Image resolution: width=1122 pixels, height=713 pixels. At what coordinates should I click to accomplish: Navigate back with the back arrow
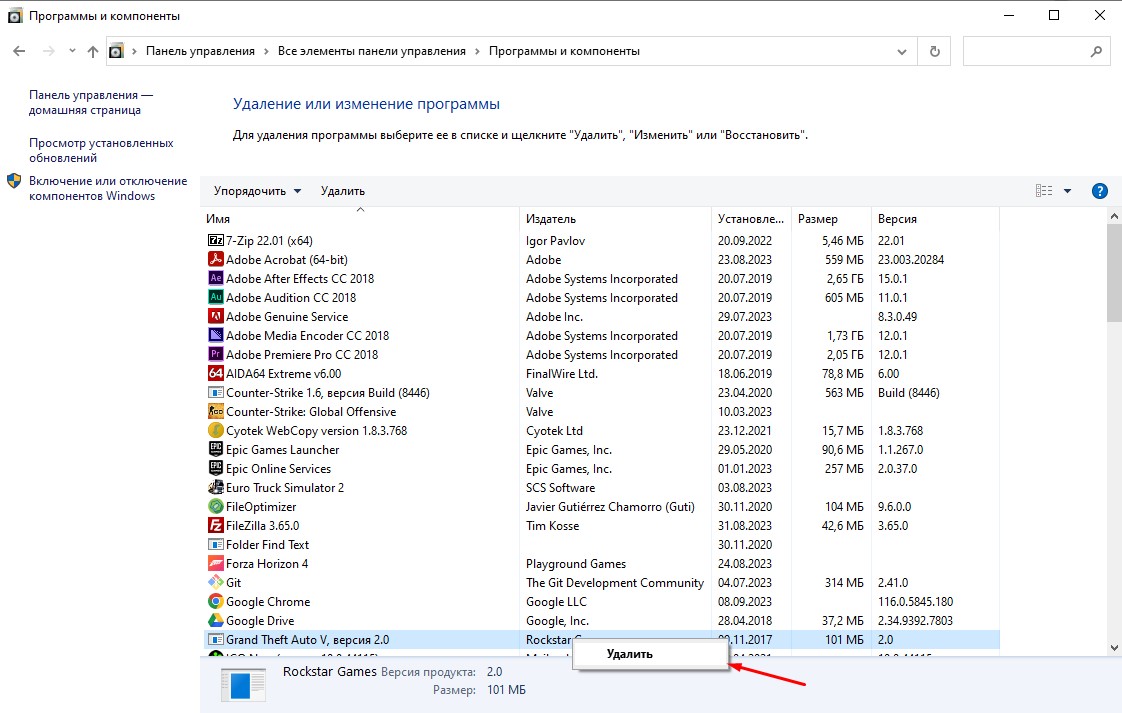(x=19, y=51)
